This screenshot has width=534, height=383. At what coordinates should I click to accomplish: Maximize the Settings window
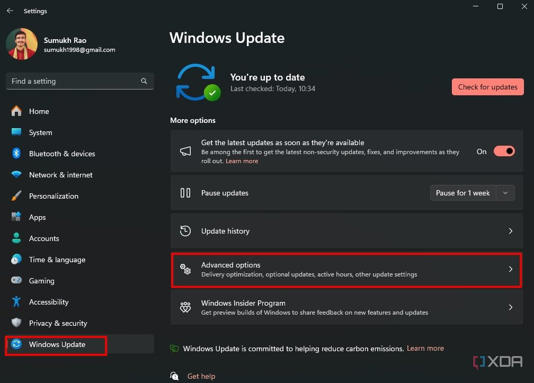[500, 6]
